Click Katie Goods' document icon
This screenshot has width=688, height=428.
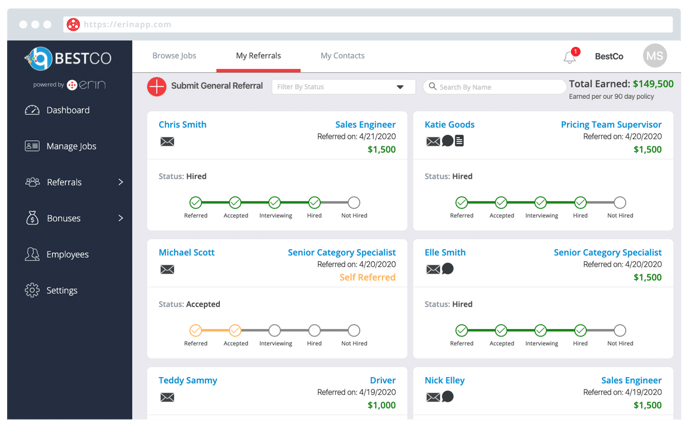[x=459, y=141]
